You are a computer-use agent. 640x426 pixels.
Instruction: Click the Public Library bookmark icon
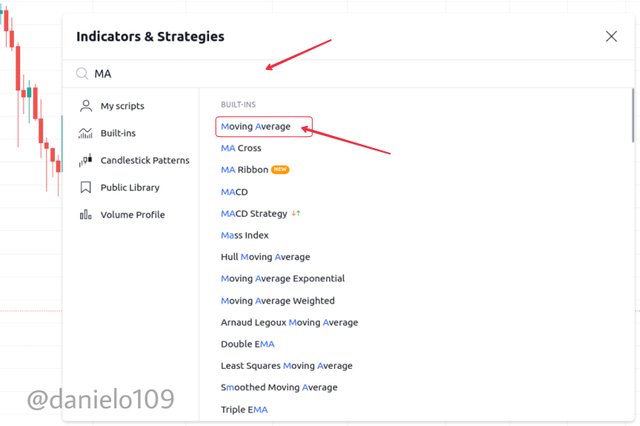[86, 187]
